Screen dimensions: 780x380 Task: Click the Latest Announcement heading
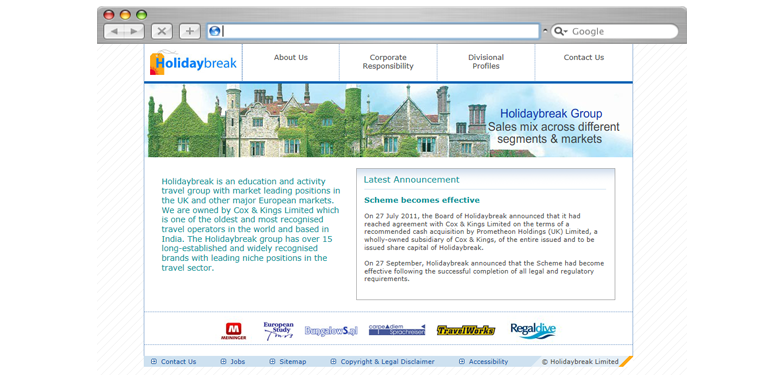411,180
